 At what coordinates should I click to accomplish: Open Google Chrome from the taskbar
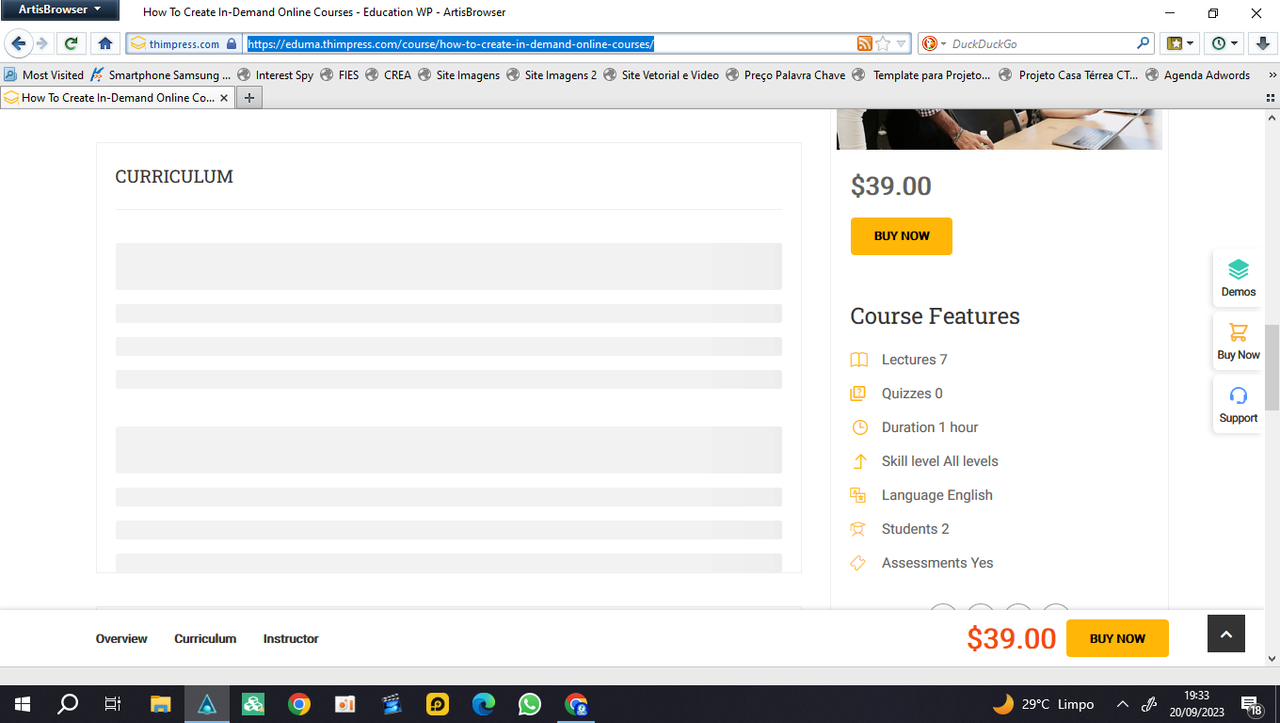point(299,704)
